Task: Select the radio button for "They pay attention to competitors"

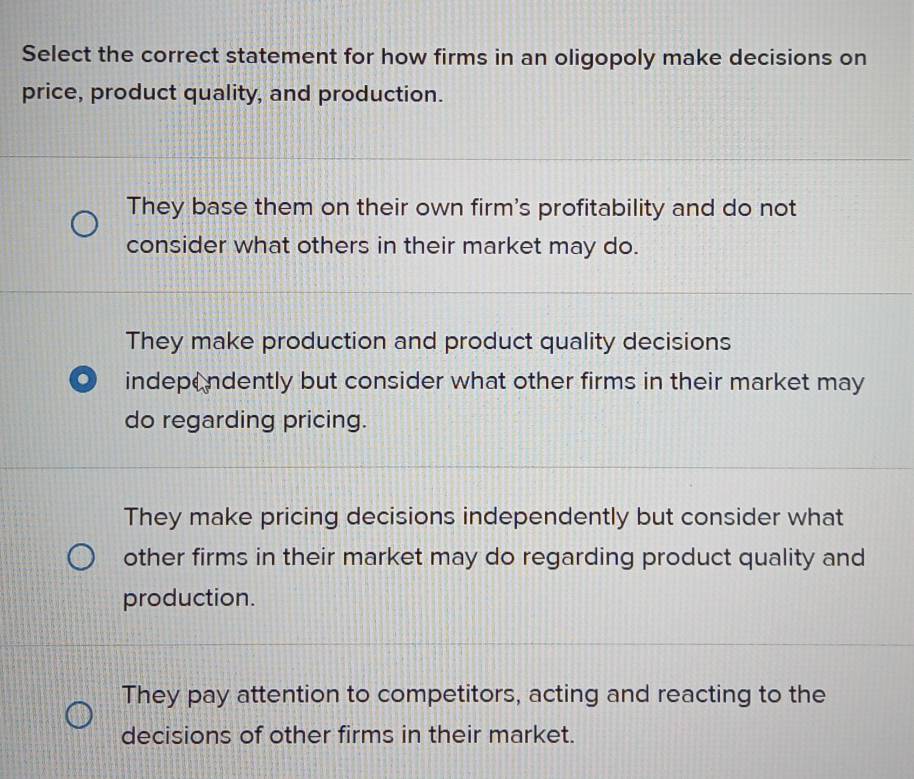Action: [80, 715]
